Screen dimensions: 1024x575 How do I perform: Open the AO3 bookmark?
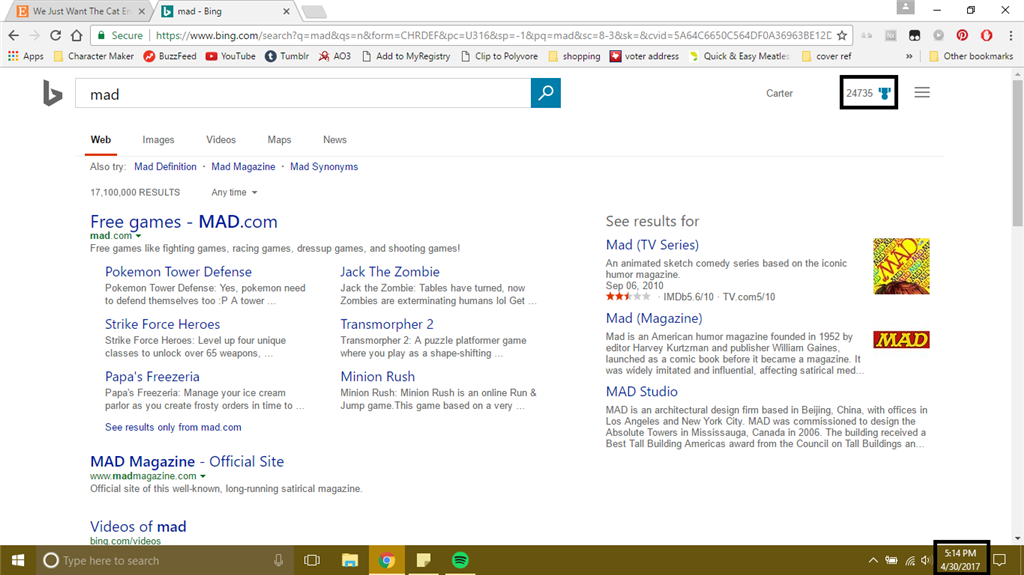coord(334,56)
